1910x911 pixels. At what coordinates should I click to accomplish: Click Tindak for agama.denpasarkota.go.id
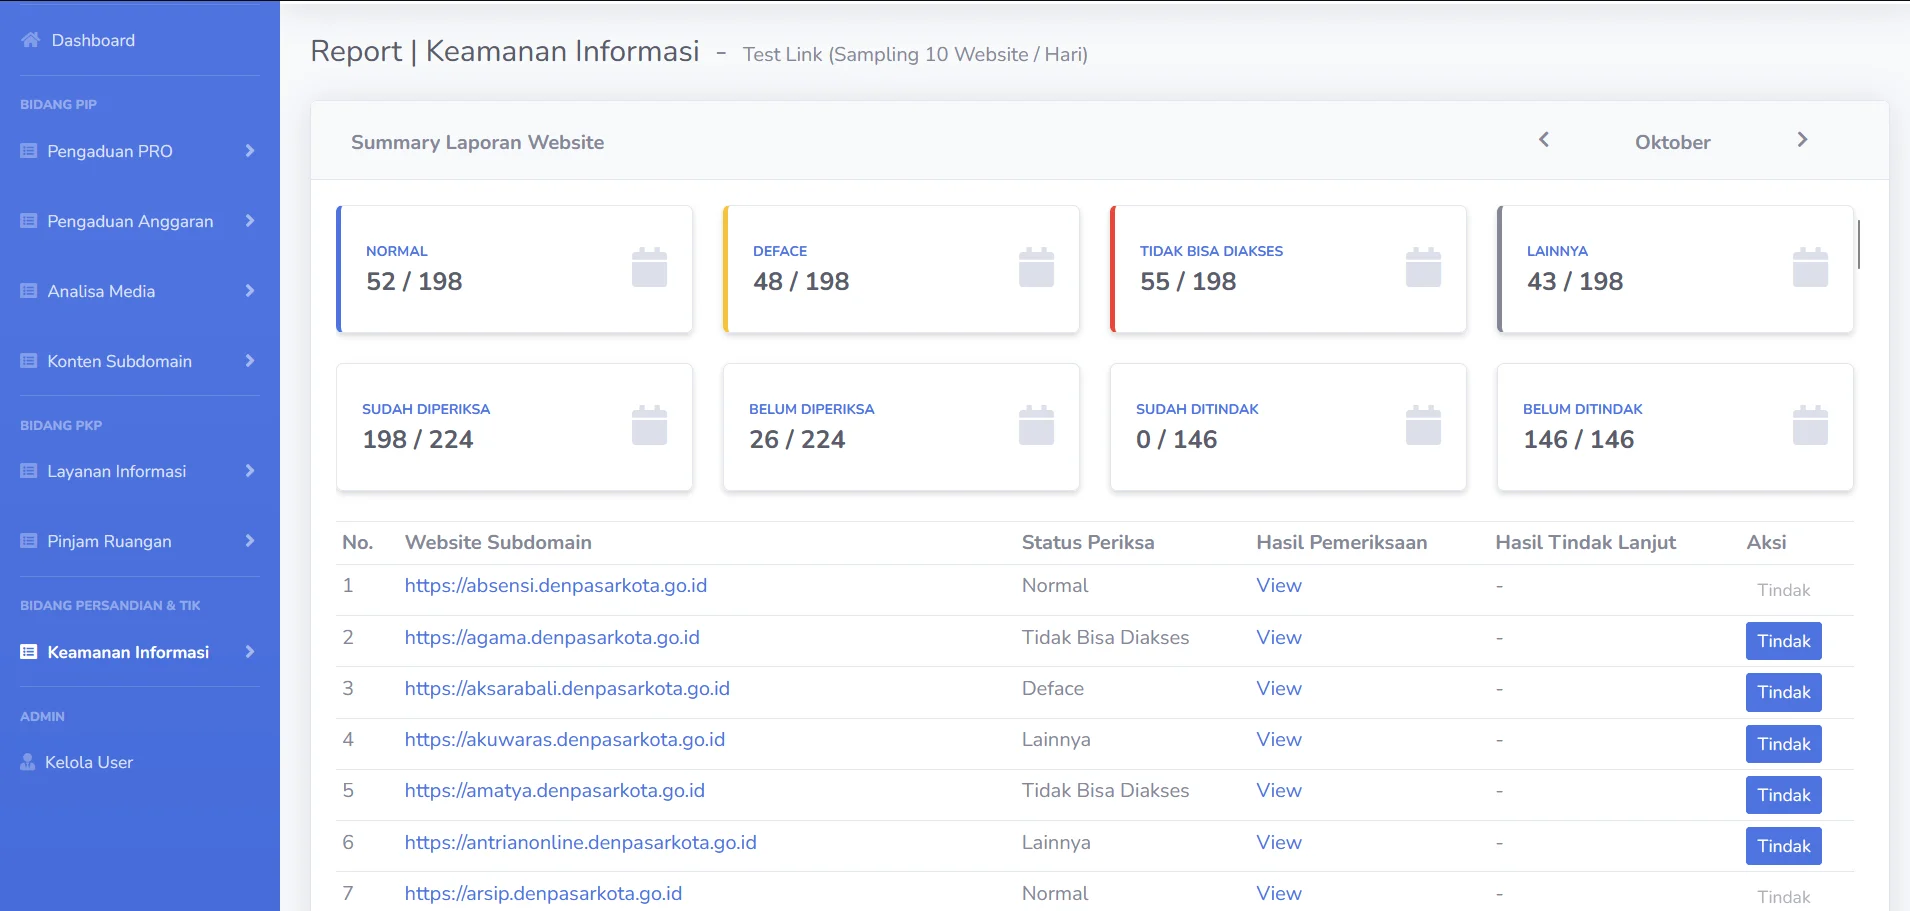click(x=1783, y=640)
